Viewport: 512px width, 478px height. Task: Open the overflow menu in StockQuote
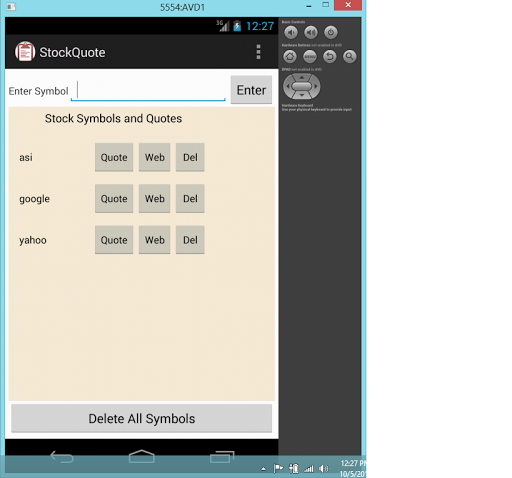pyautogui.click(x=258, y=52)
